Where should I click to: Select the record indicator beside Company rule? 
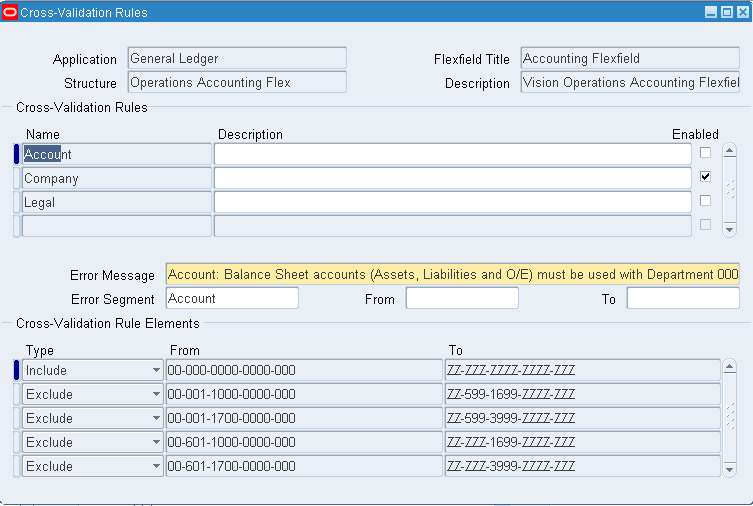pyautogui.click(x=16, y=178)
